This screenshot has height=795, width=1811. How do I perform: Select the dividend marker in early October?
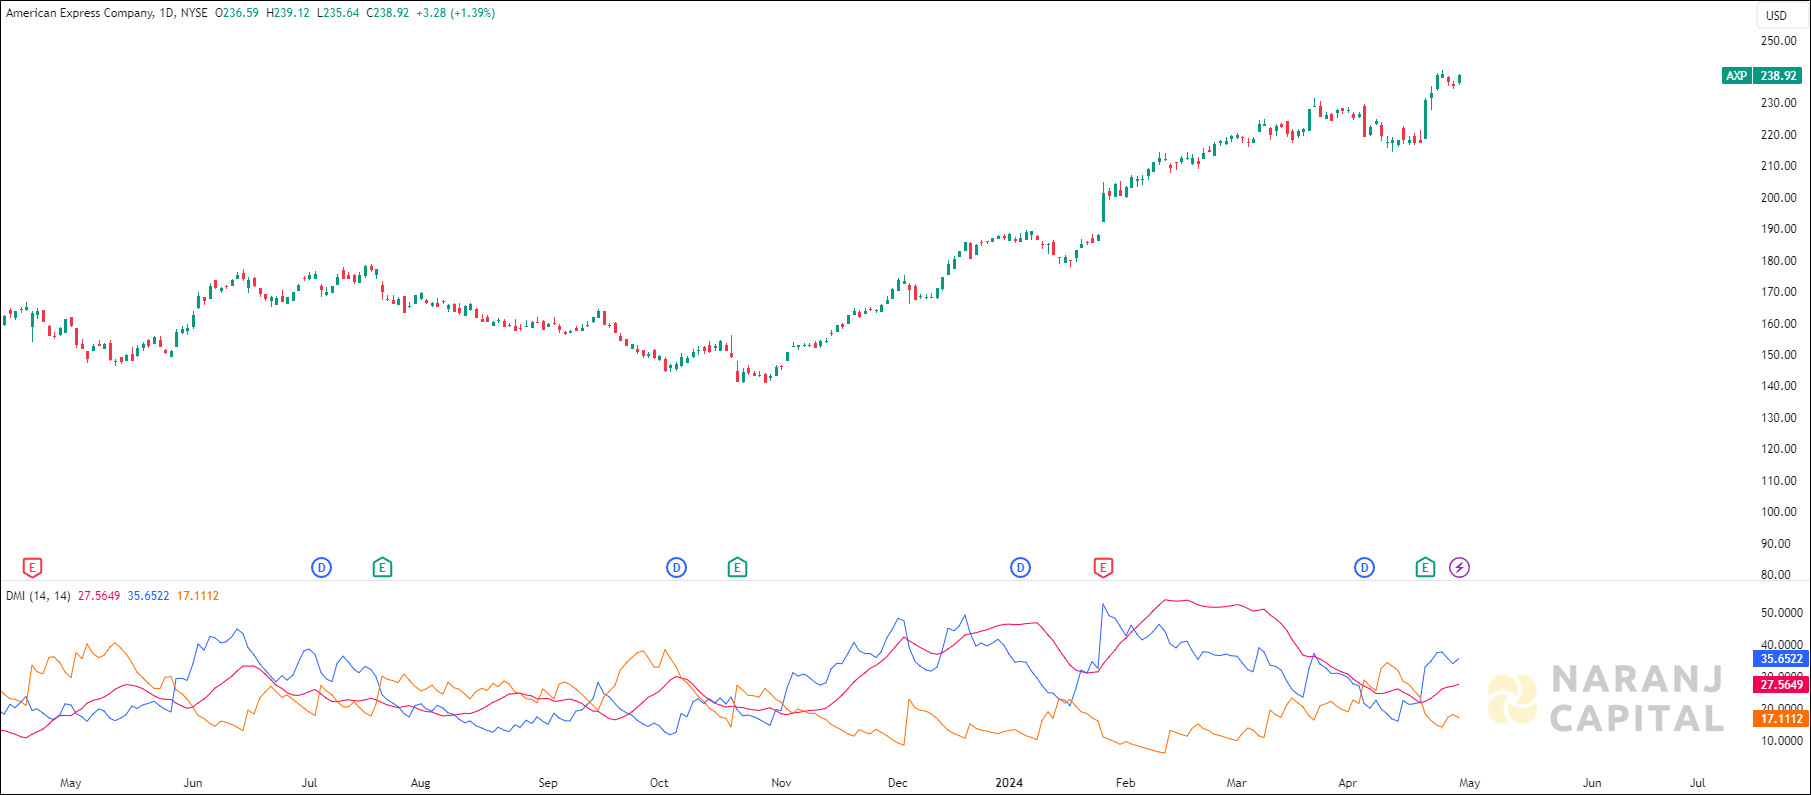tap(676, 568)
